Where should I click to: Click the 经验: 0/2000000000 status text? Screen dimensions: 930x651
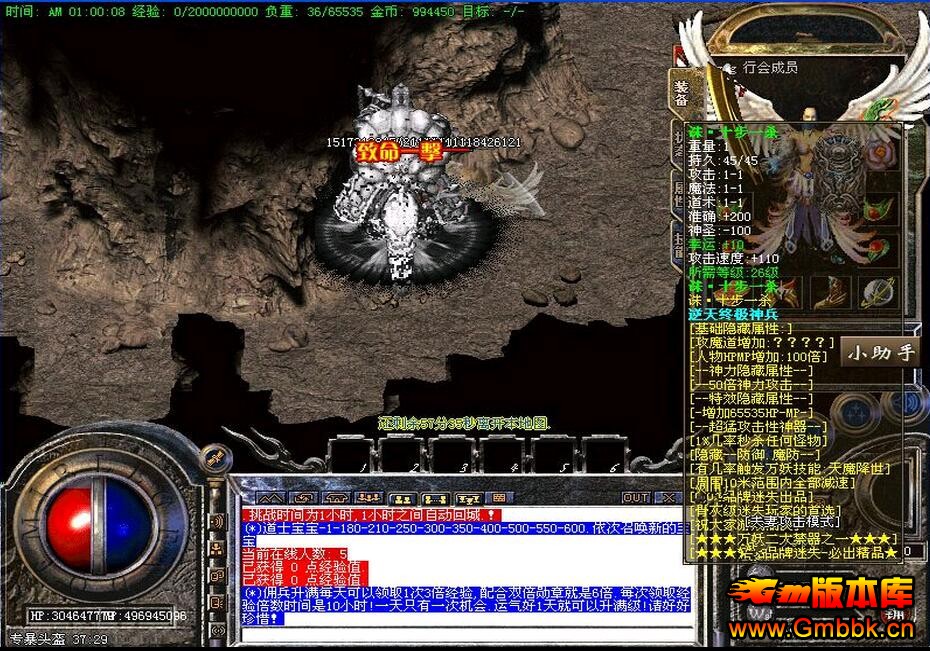[195, 11]
